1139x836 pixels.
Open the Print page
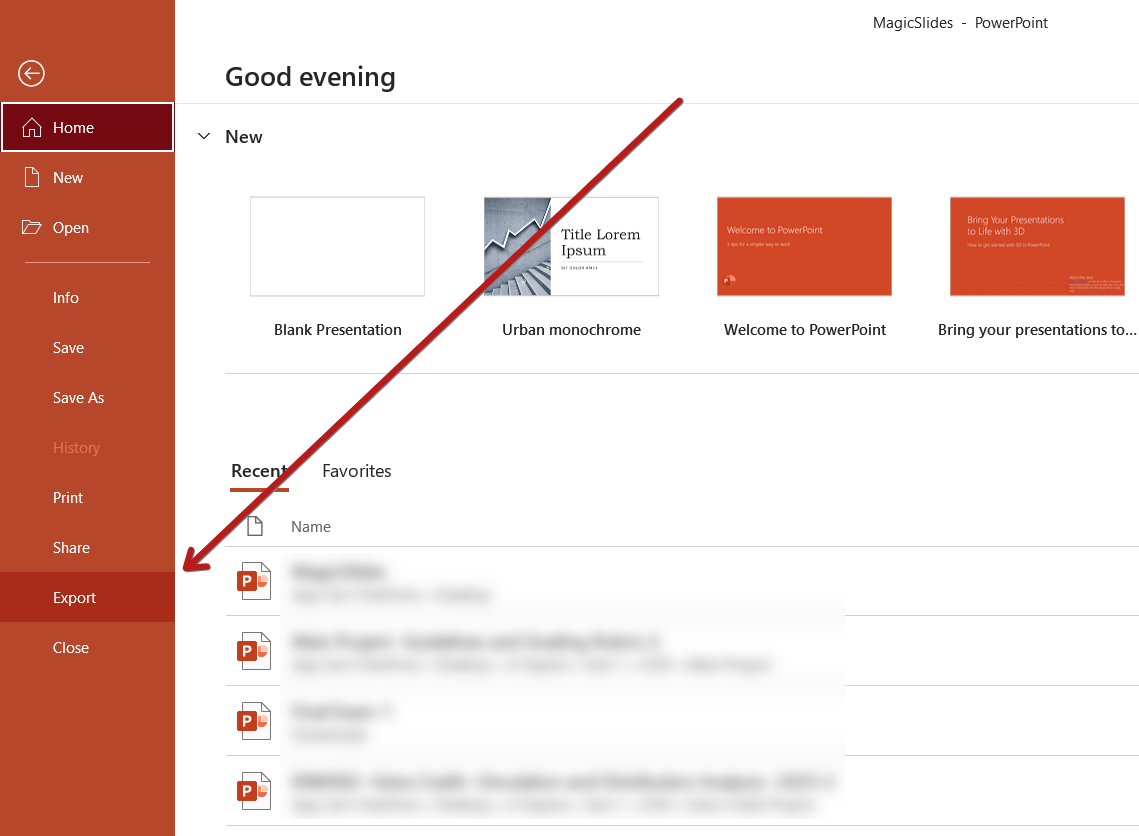[87, 498]
